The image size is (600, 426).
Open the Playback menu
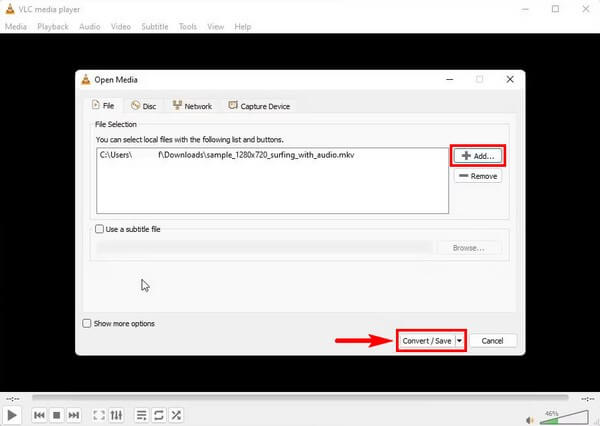click(53, 26)
